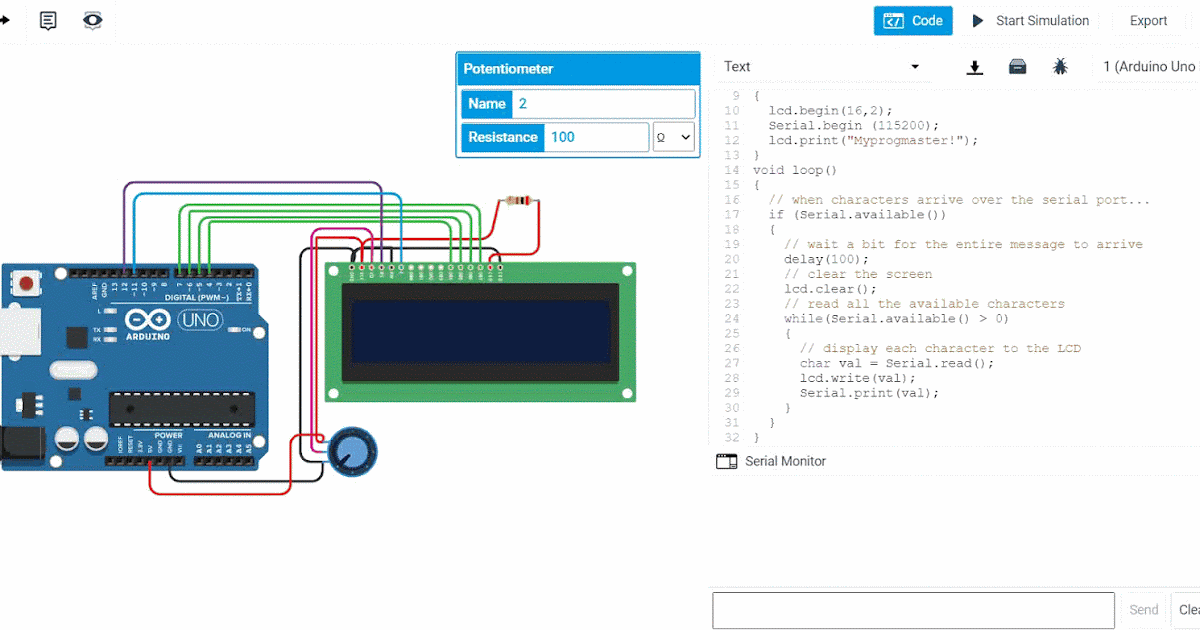Viewport: 1200px width, 630px height.
Task: Open the notes annotation tool
Action: coord(47,20)
